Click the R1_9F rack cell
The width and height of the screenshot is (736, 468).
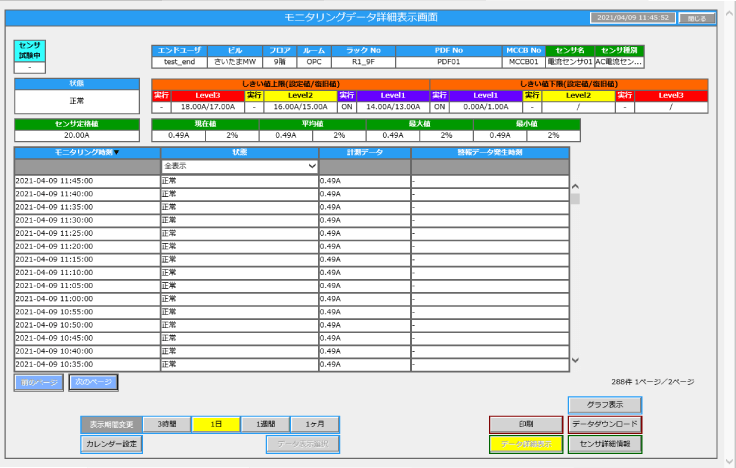[x=363, y=62]
